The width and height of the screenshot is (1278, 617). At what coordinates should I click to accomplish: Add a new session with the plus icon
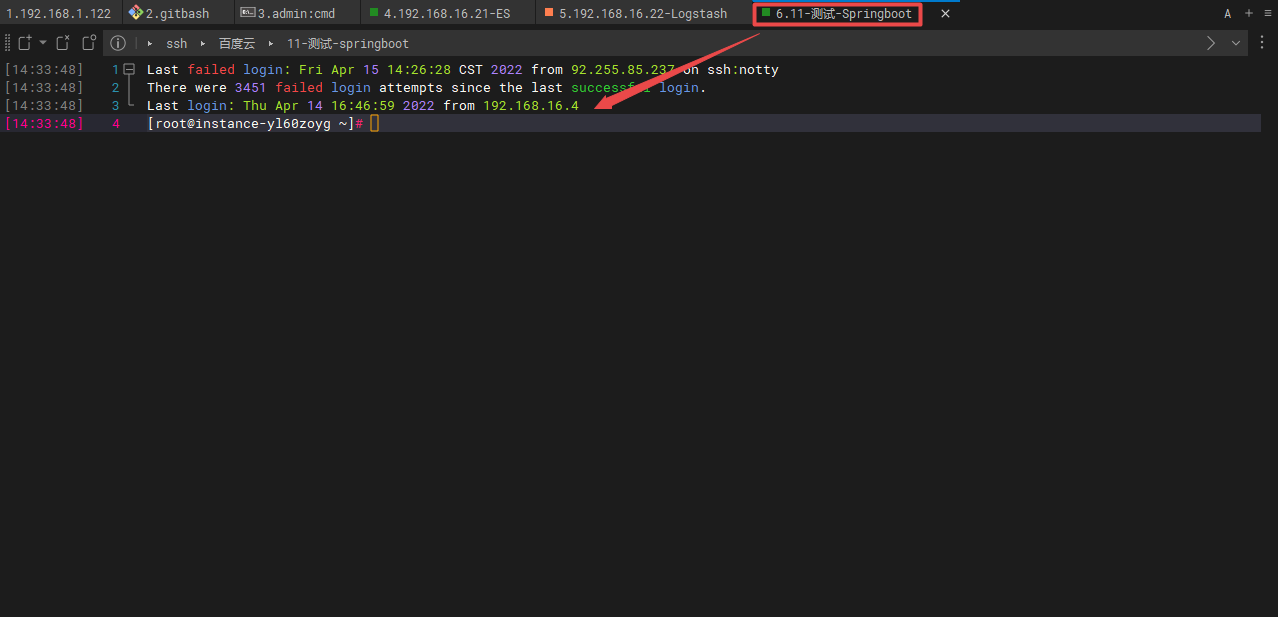pyautogui.click(x=1248, y=13)
